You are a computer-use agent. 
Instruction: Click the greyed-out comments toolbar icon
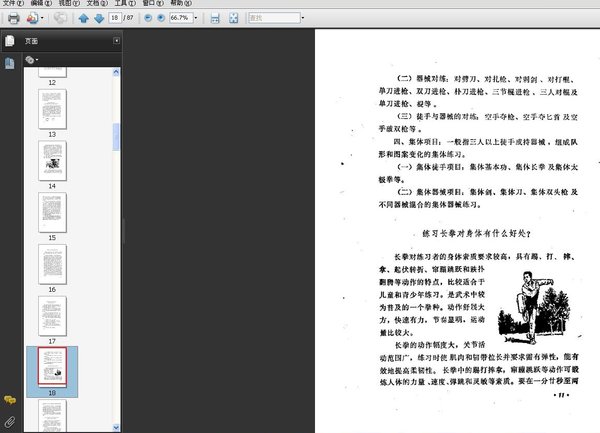click(60, 18)
